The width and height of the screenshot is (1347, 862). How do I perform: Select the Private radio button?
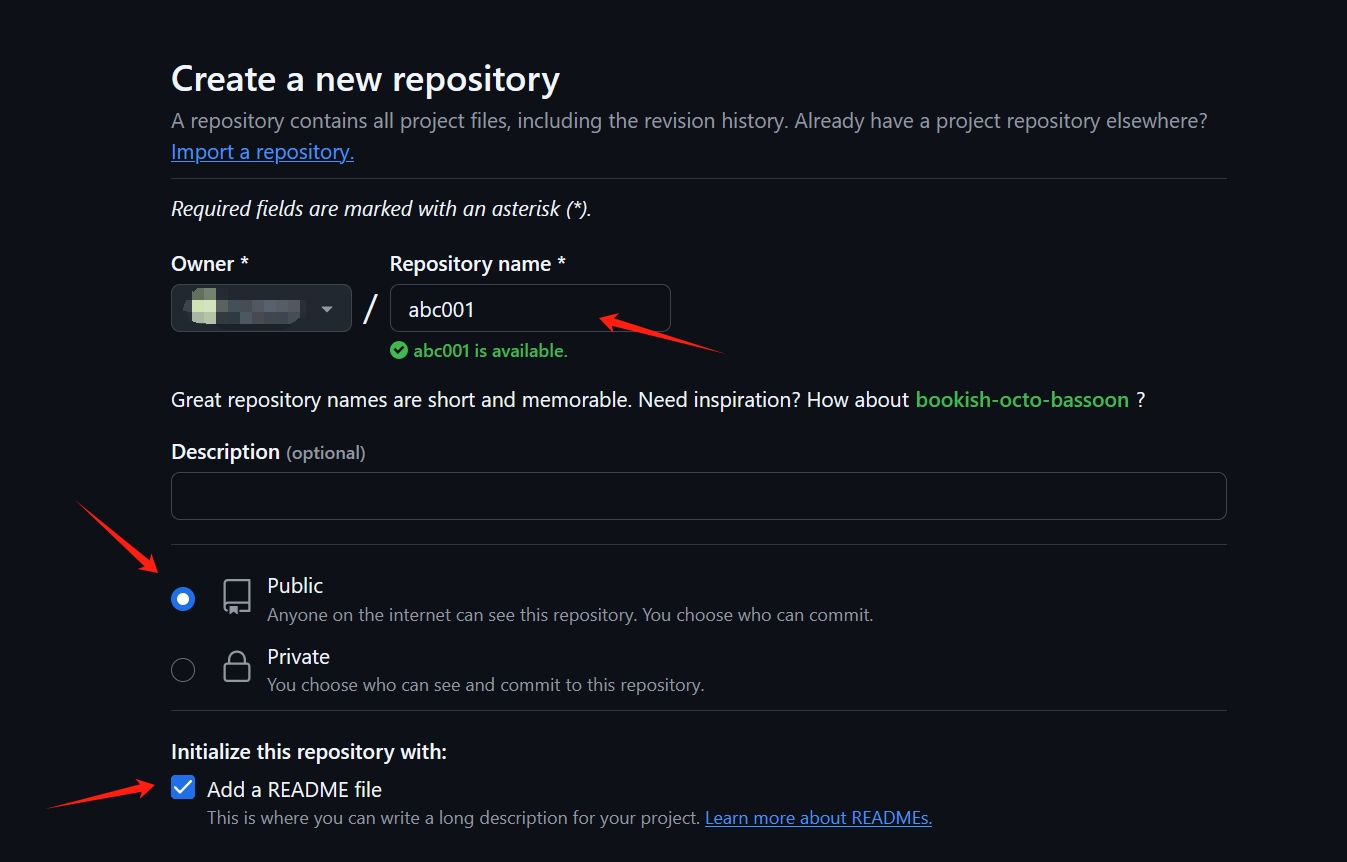[183, 670]
